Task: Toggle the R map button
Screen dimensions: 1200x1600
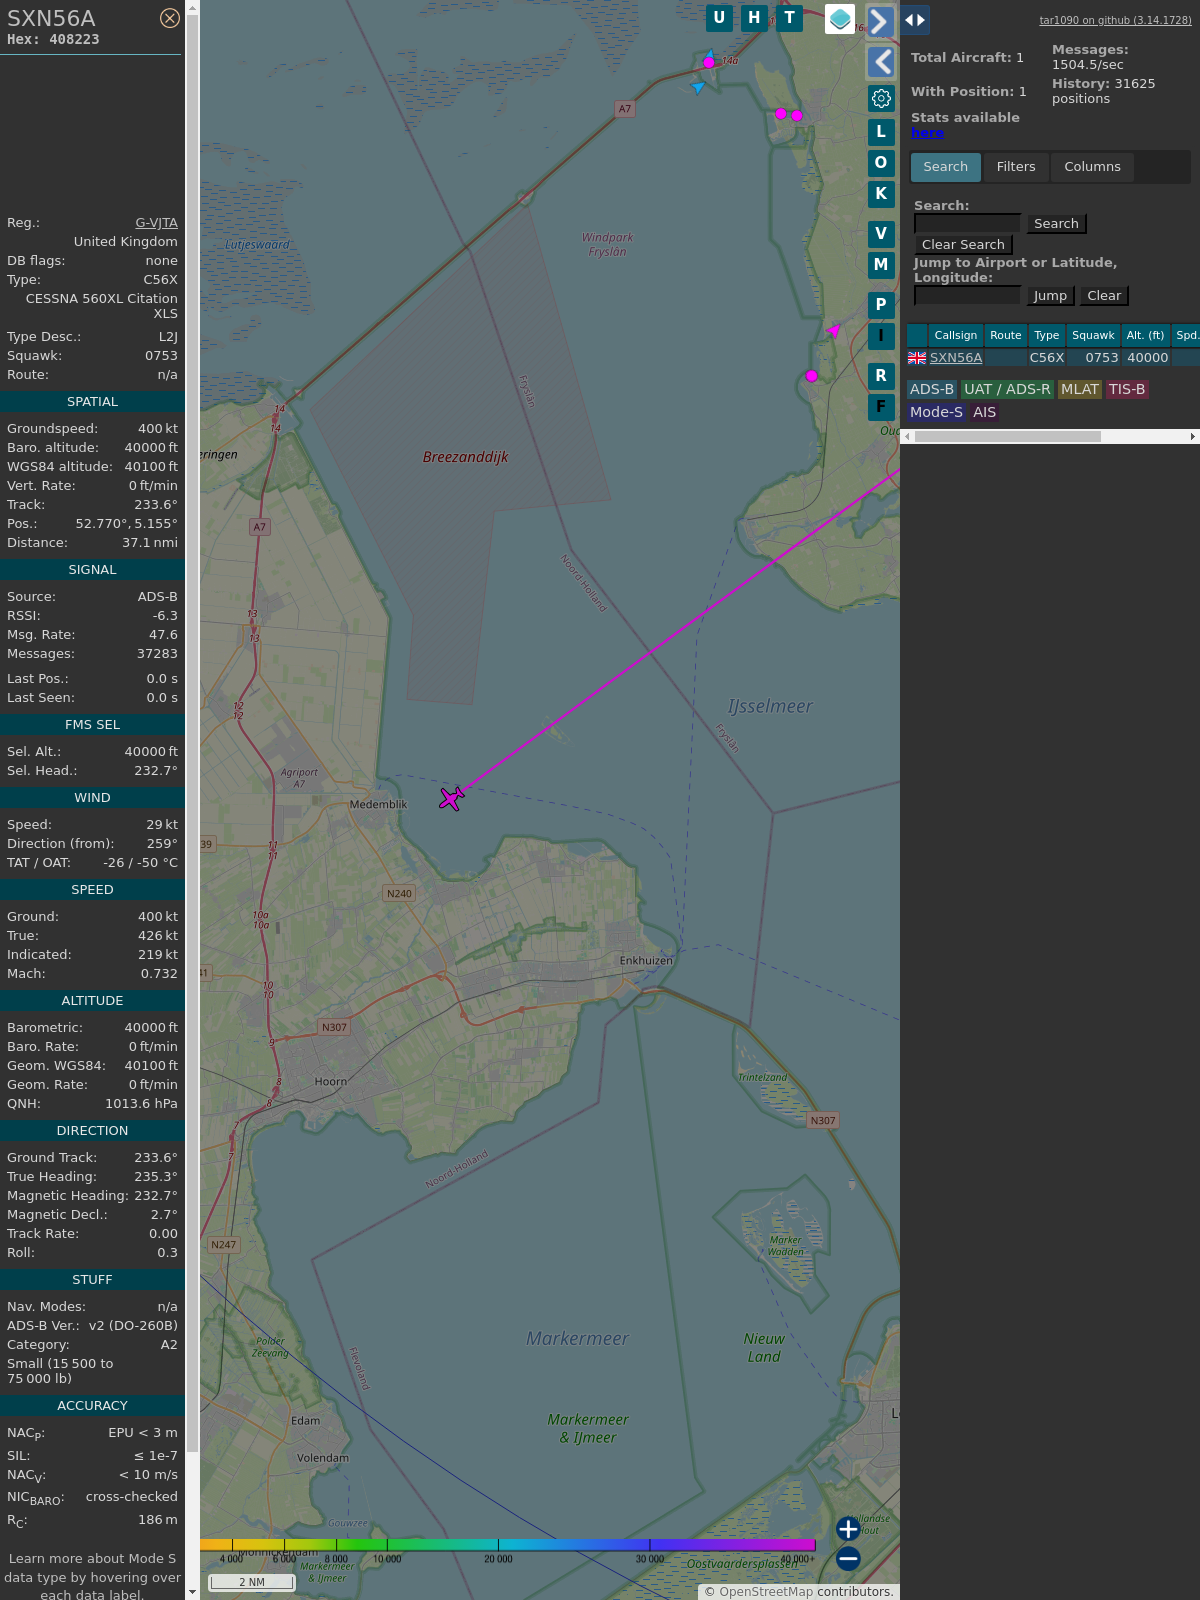Action: [881, 376]
